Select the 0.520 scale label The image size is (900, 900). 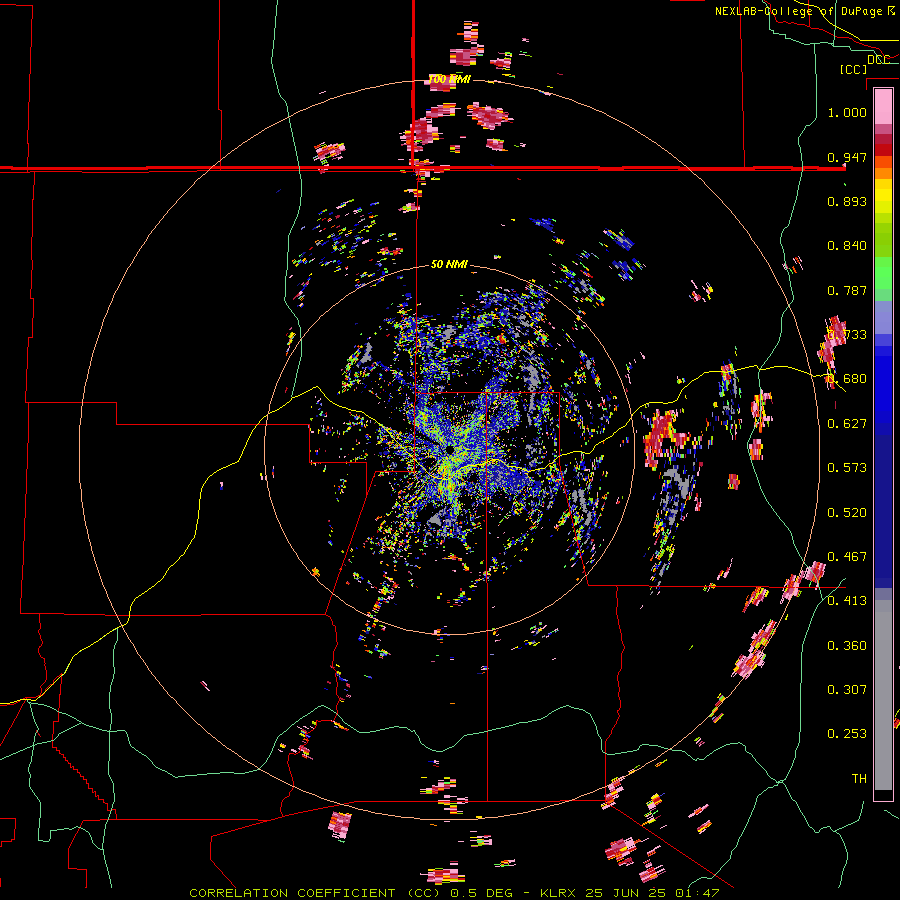847,512
